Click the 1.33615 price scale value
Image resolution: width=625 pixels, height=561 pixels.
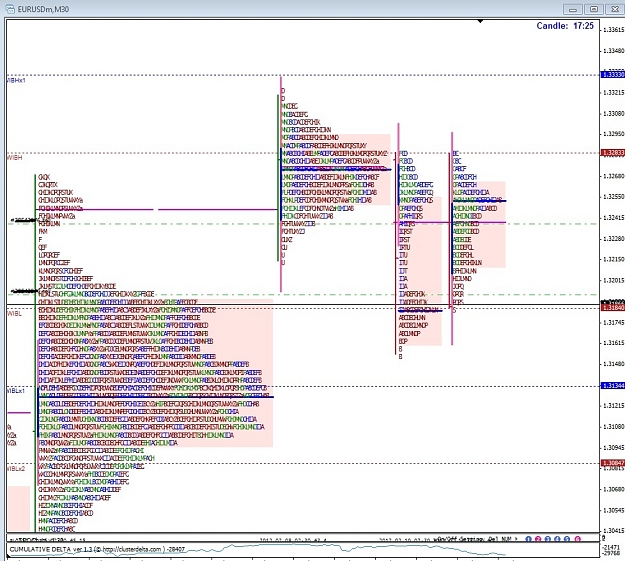[x=614, y=30]
